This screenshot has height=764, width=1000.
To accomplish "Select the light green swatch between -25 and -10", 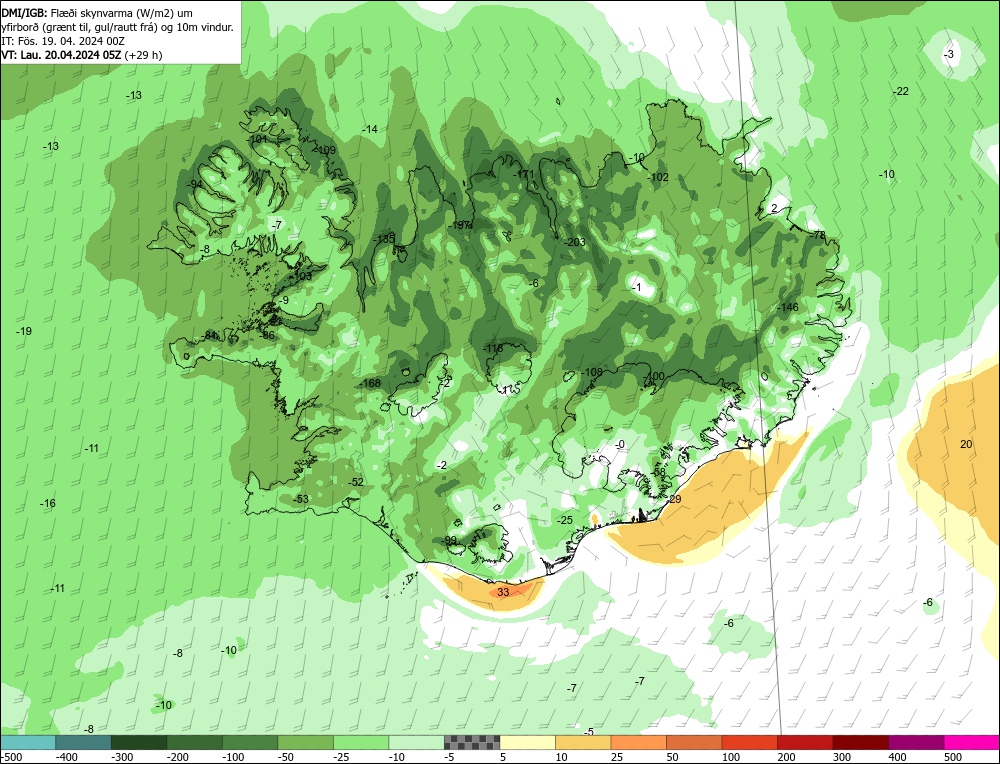I will (x=361, y=742).
